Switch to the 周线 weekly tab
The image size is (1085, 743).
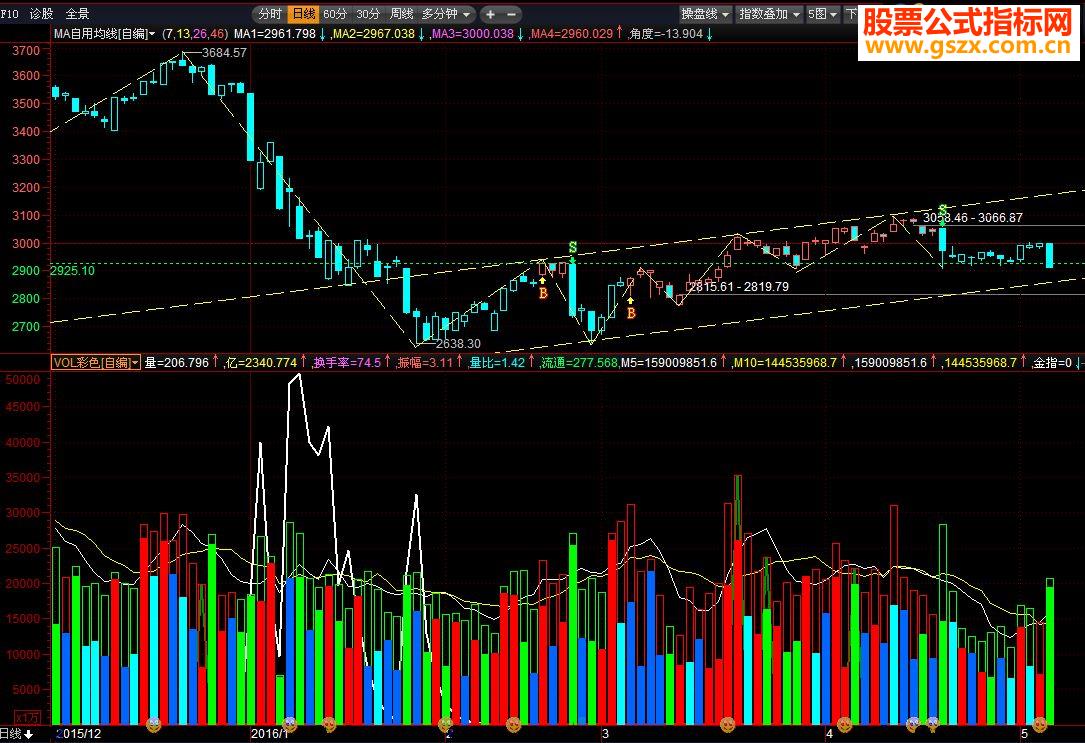(401, 14)
